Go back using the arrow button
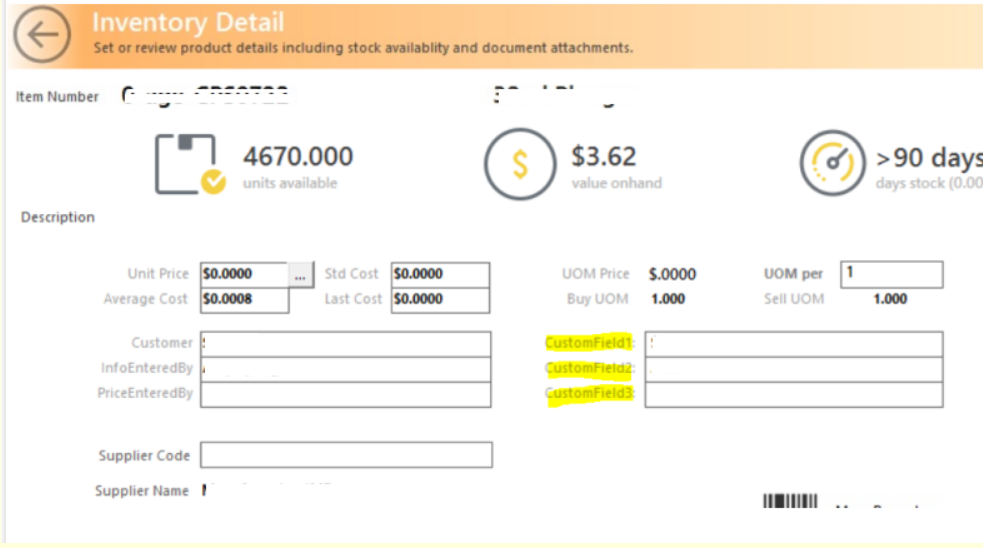The width and height of the screenshot is (983, 548). (x=42, y=34)
